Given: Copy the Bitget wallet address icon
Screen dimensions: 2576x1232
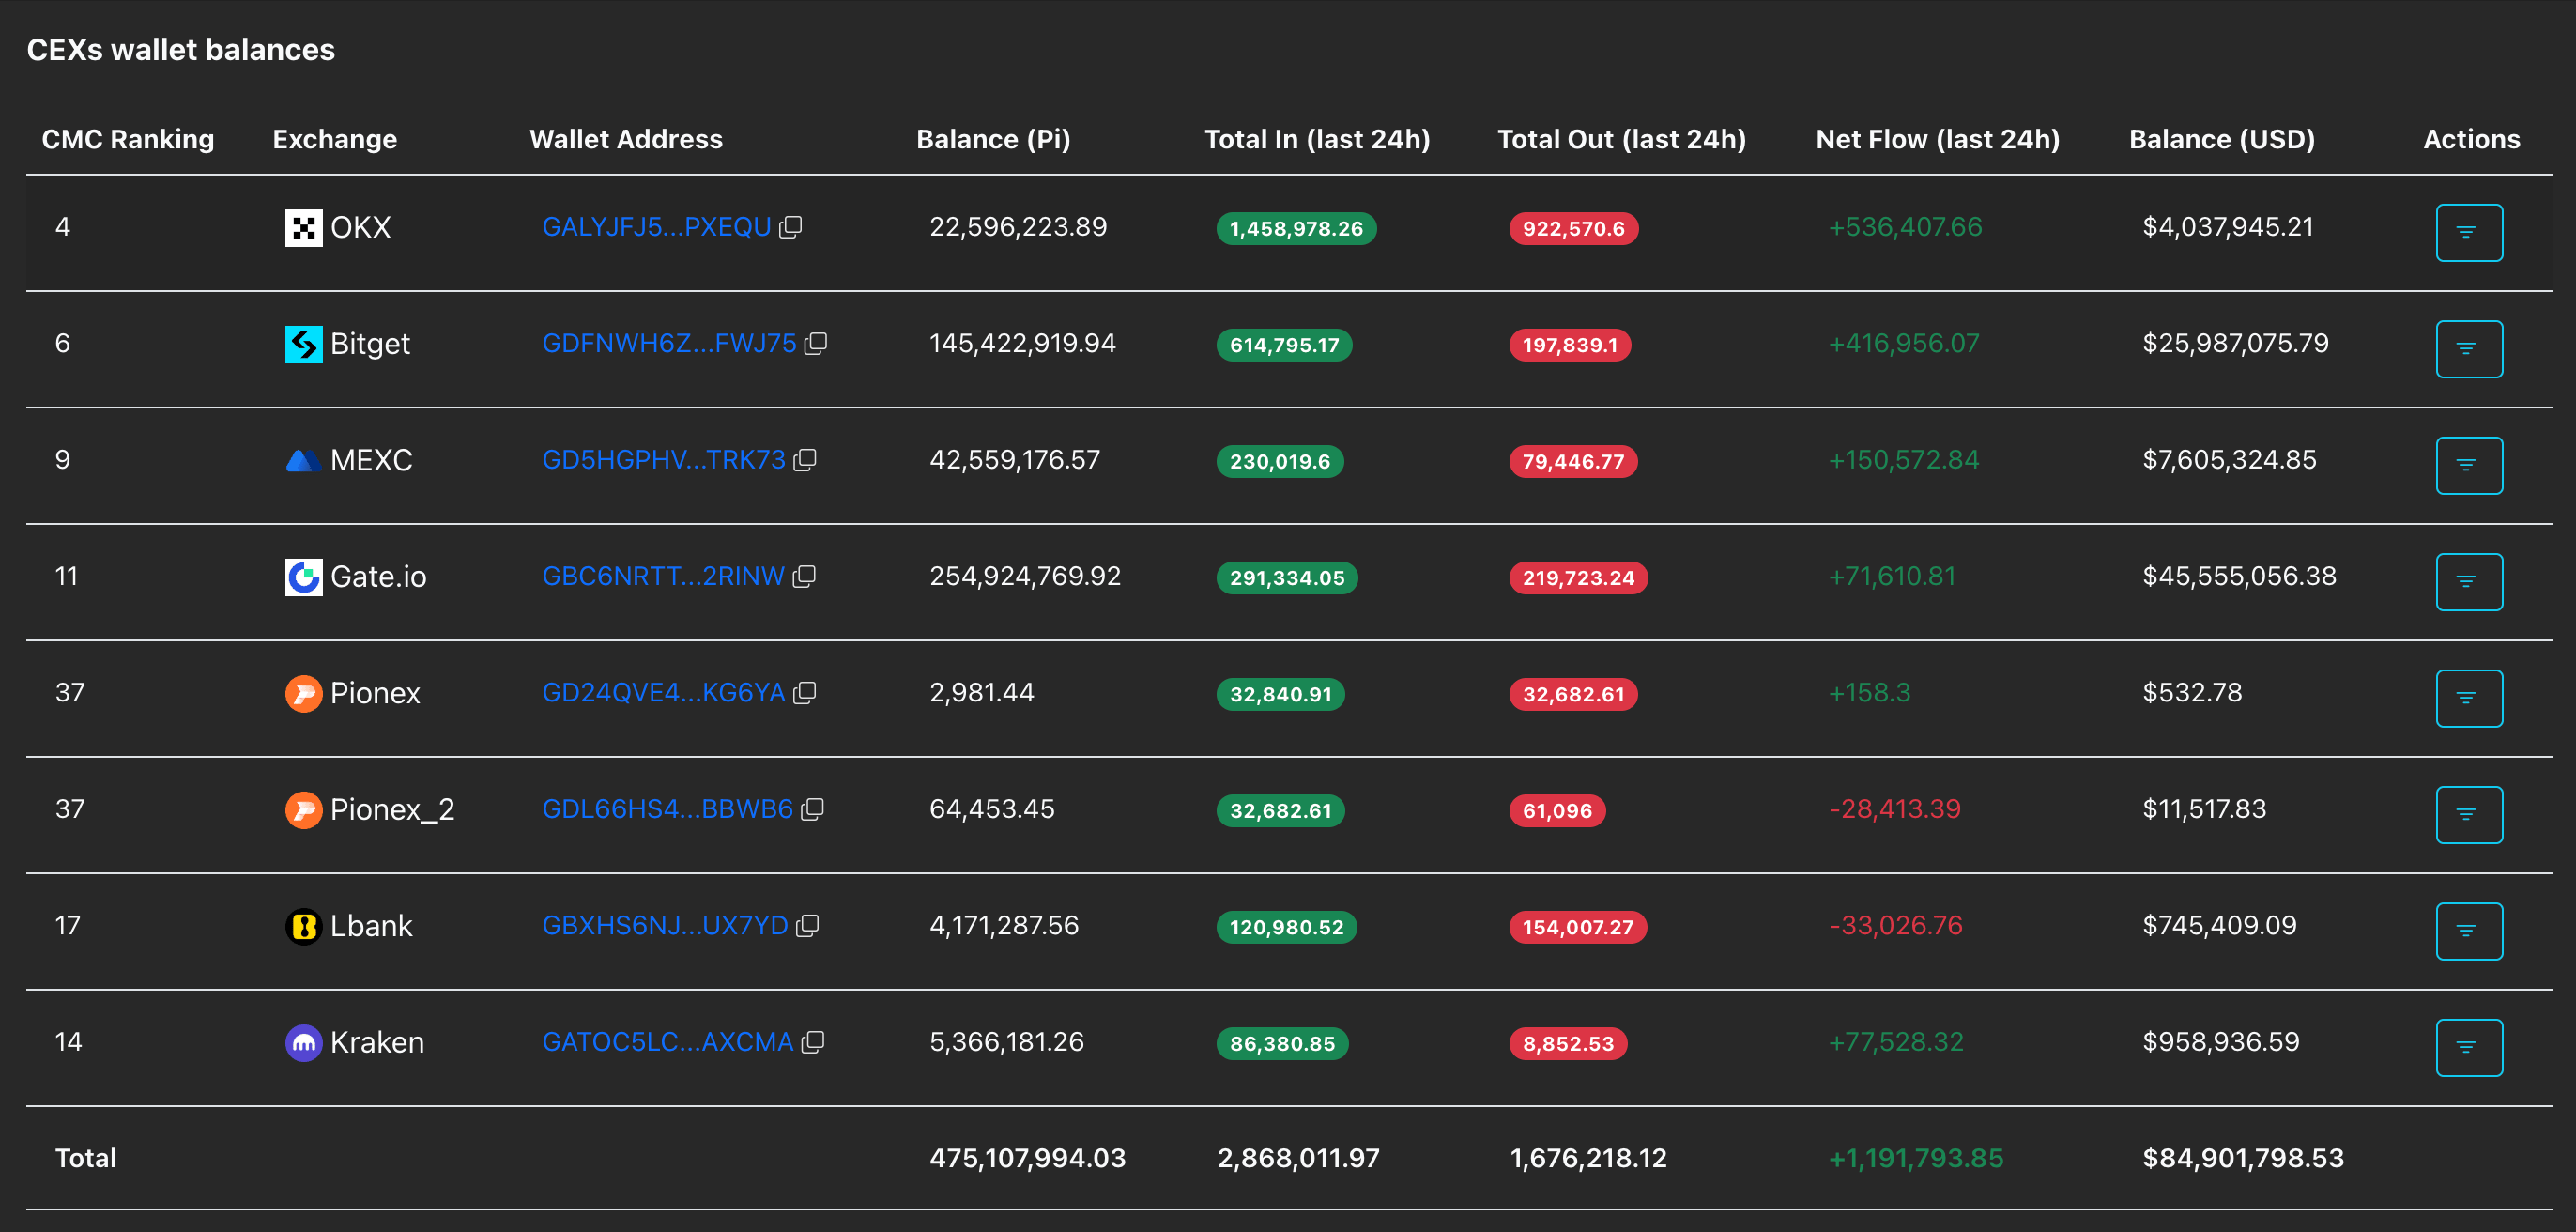Looking at the screenshot, I should point(815,343).
